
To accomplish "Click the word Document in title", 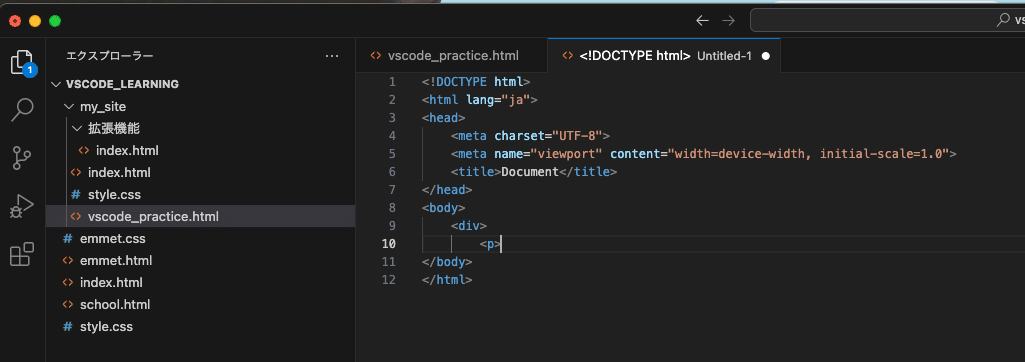I will point(530,172).
